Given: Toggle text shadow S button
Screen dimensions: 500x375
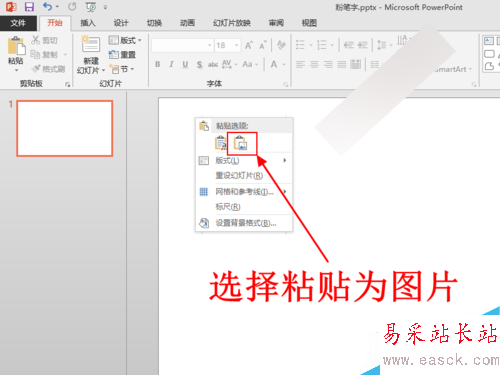Looking at the screenshot, I should click(199, 64).
